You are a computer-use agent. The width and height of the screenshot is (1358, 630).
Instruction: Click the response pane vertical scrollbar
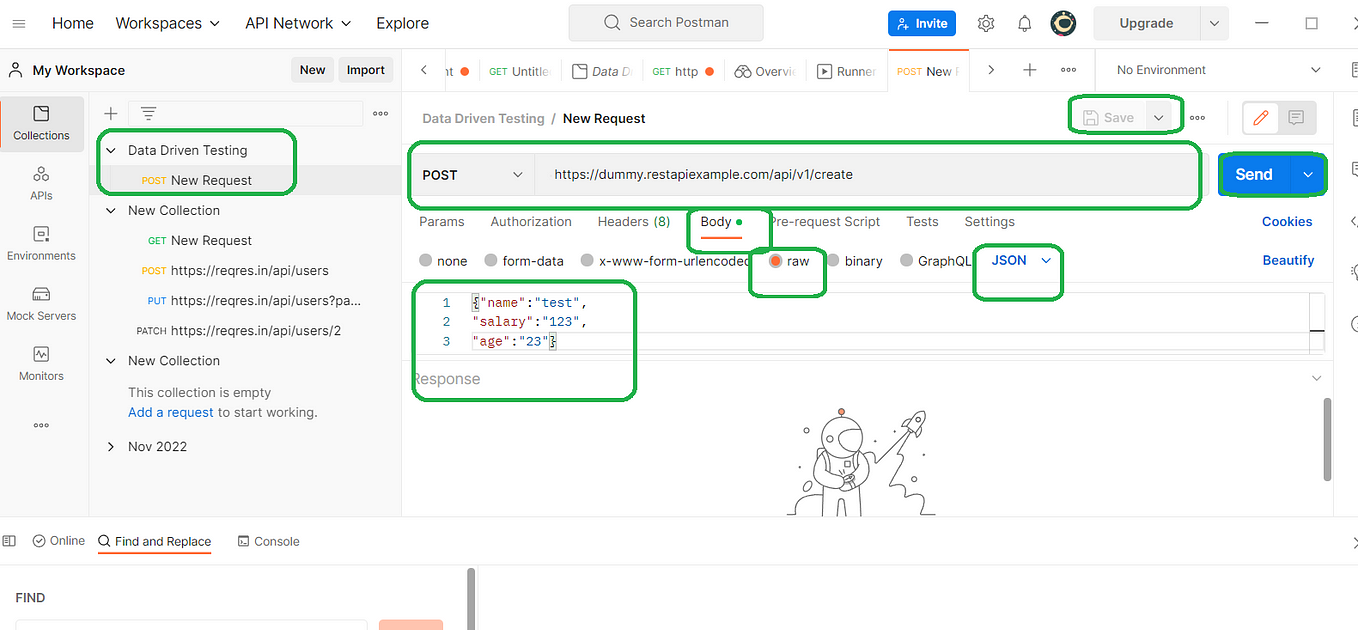coord(1328,438)
